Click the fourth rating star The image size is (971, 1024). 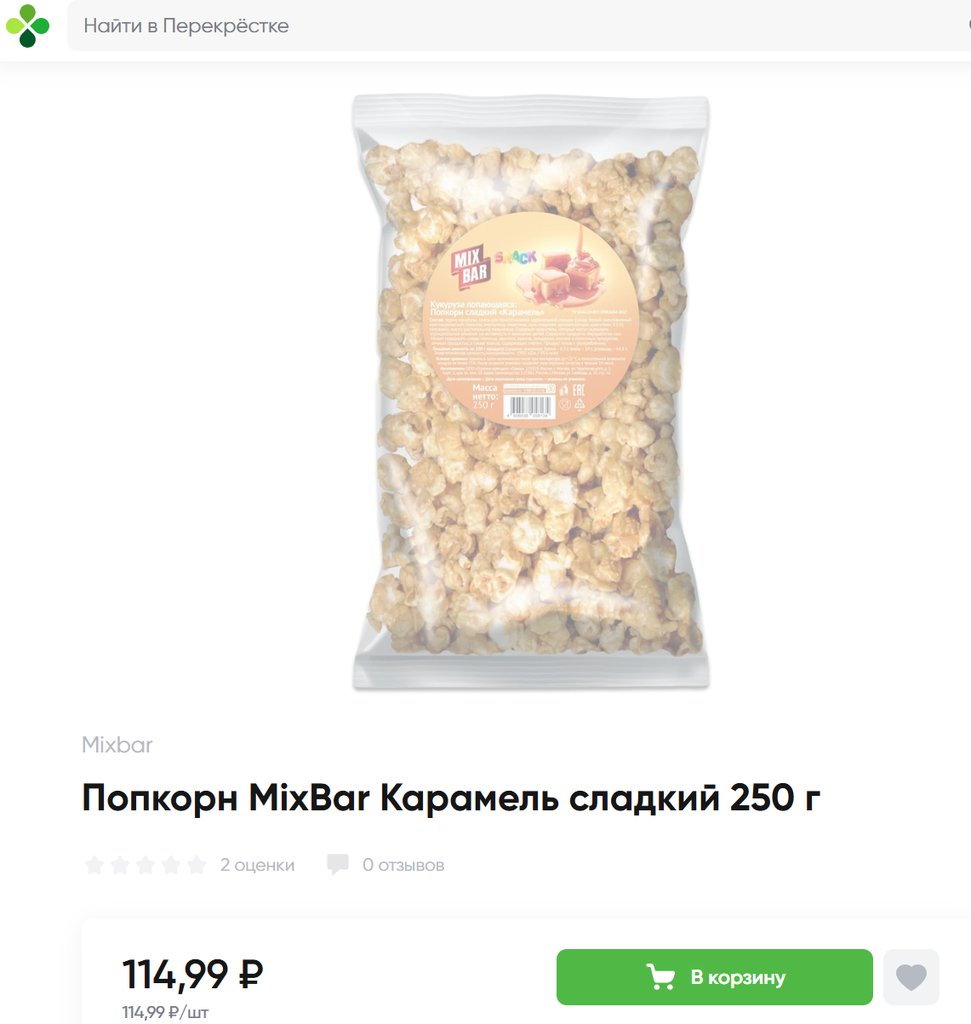(171, 865)
